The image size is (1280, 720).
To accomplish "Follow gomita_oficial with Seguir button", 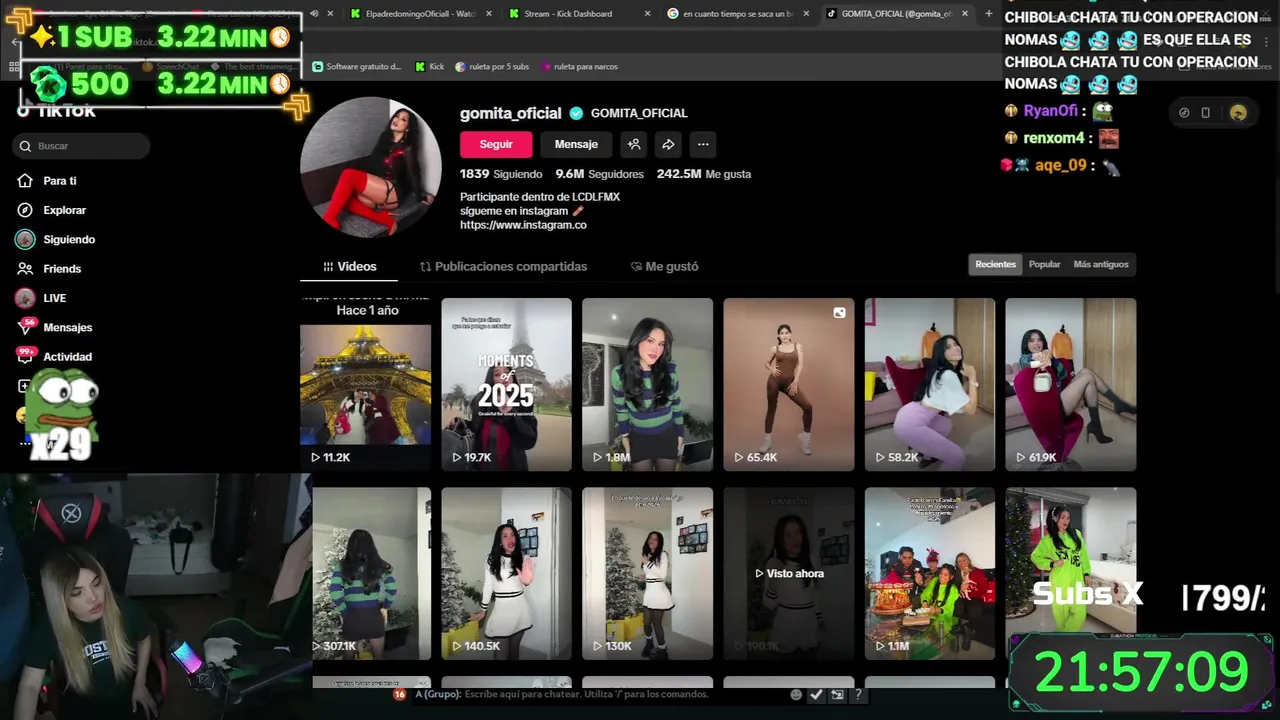I will [x=496, y=144].
